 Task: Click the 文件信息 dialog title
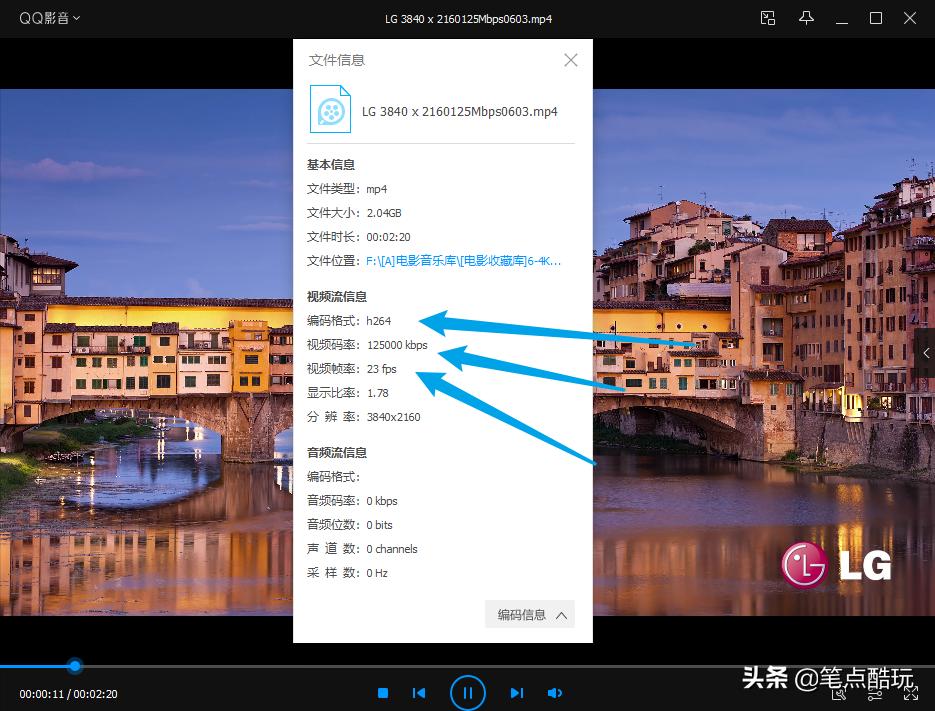336,60
